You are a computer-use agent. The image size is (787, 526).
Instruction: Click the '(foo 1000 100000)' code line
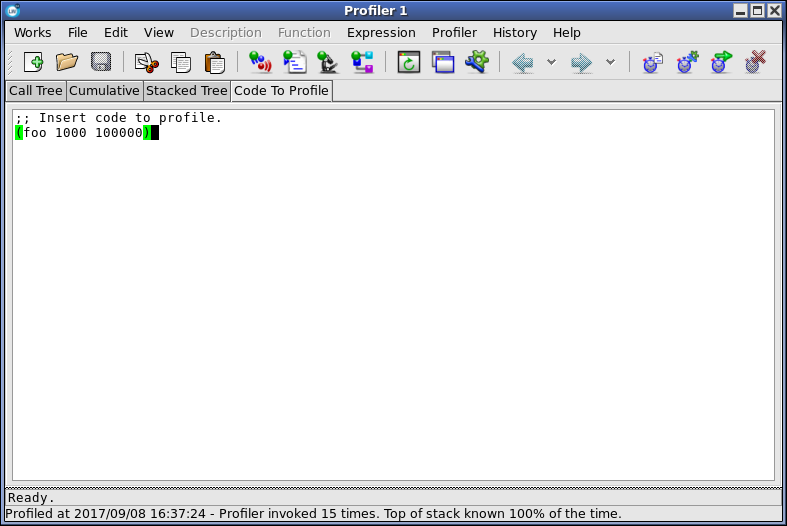83,133
